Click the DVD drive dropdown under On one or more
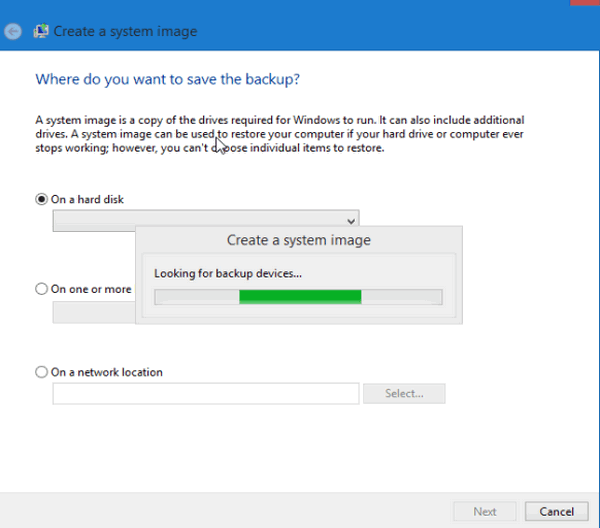This screenshot has height=528, width=600. pyautogui.click(x=94, y=312)
